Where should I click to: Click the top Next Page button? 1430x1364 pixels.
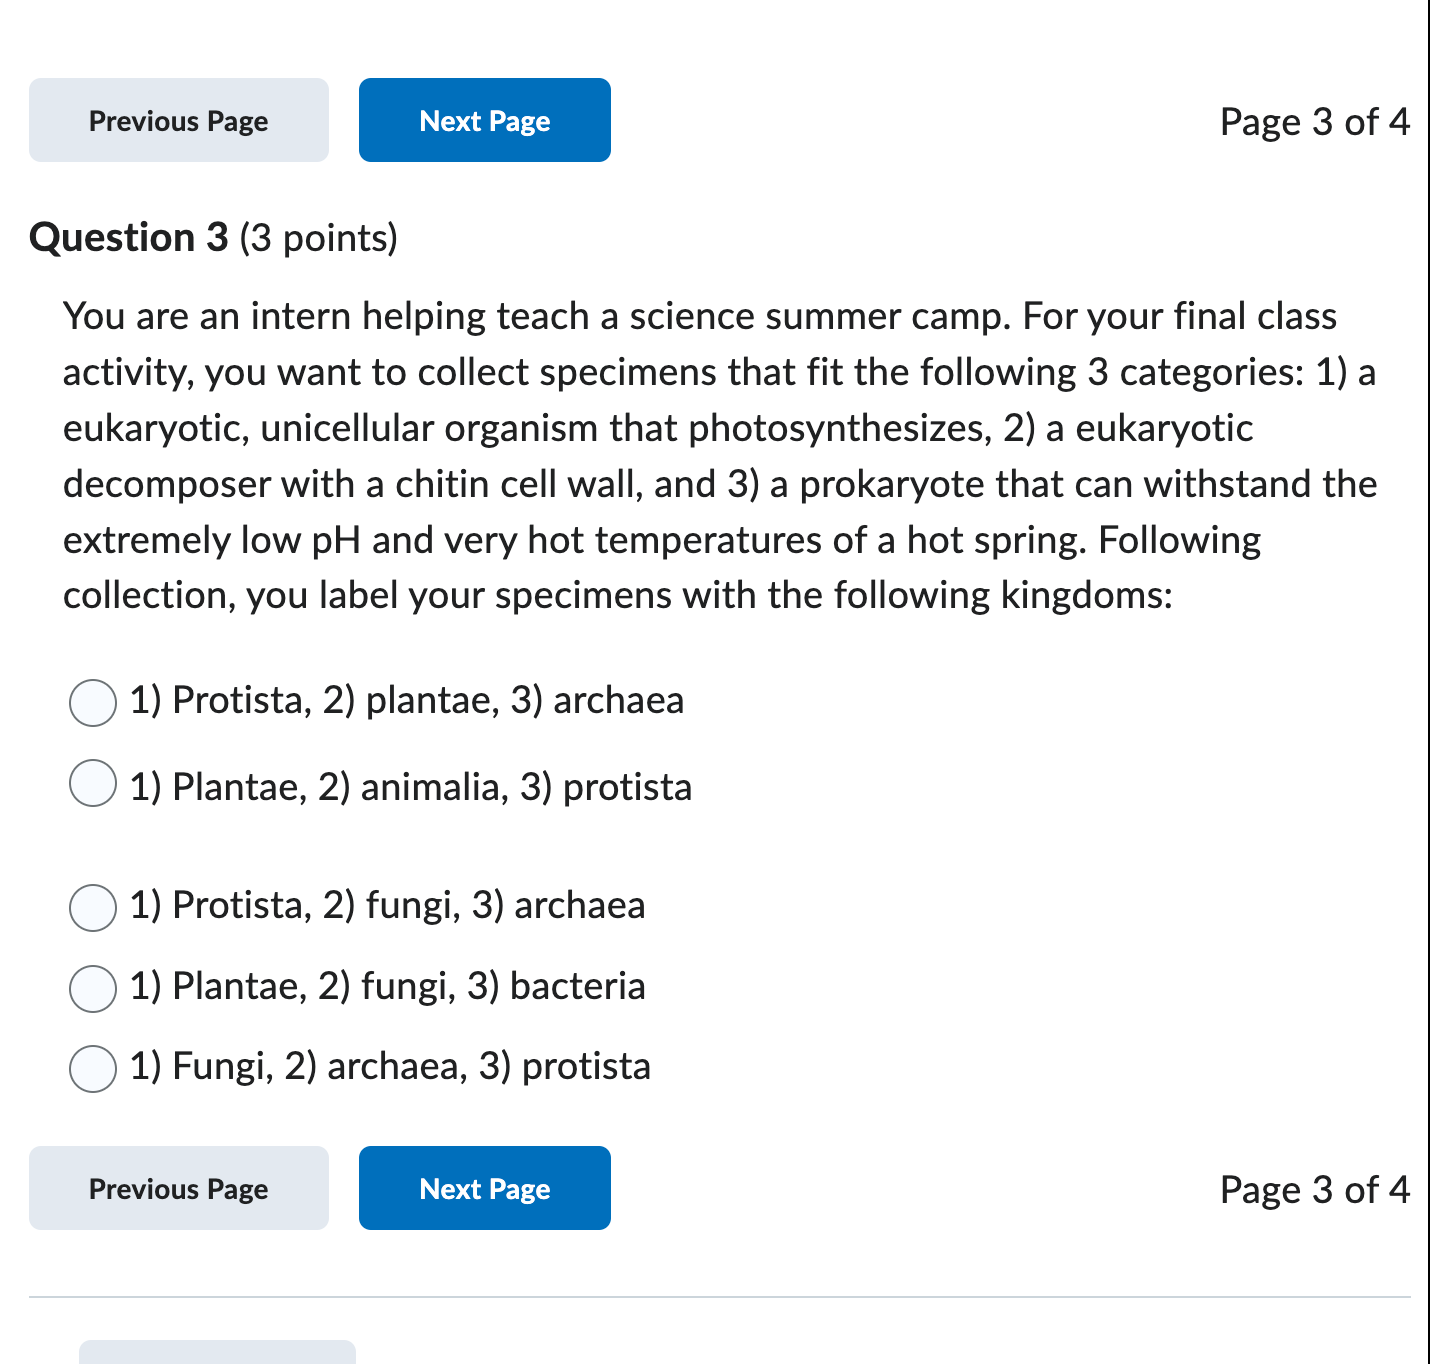[485, 120]
